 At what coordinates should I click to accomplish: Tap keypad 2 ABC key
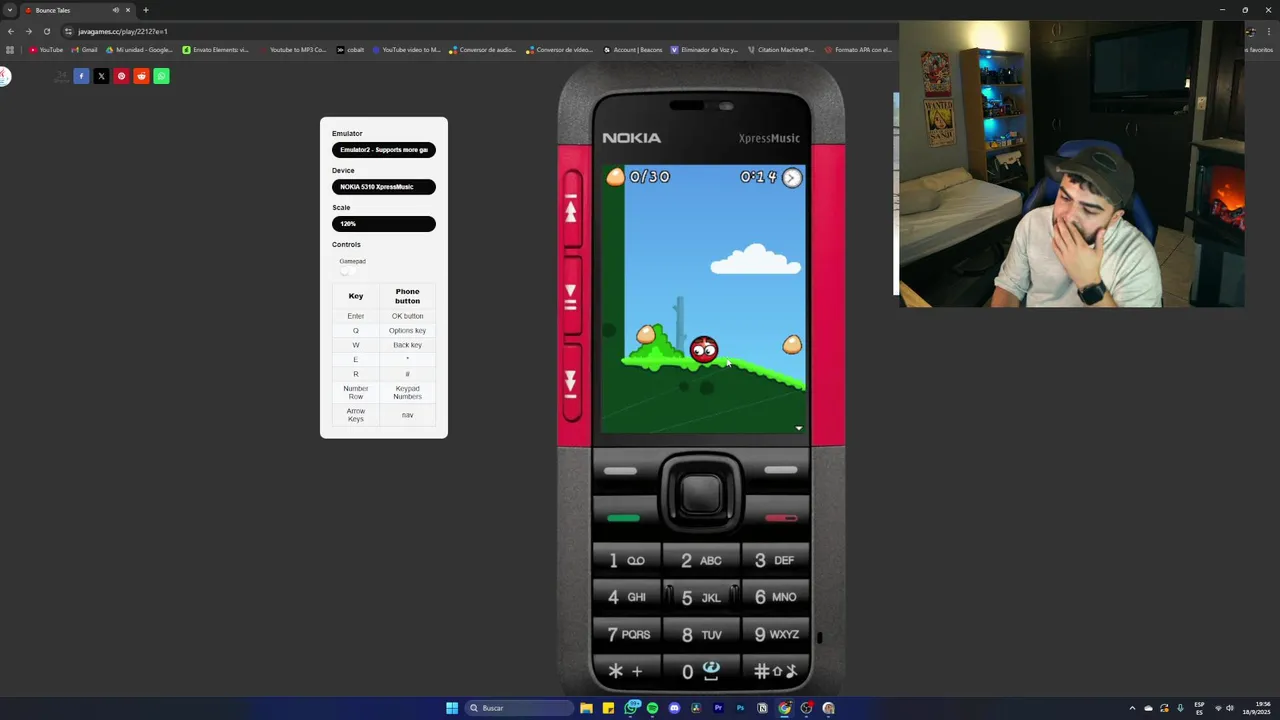[701, 560]
